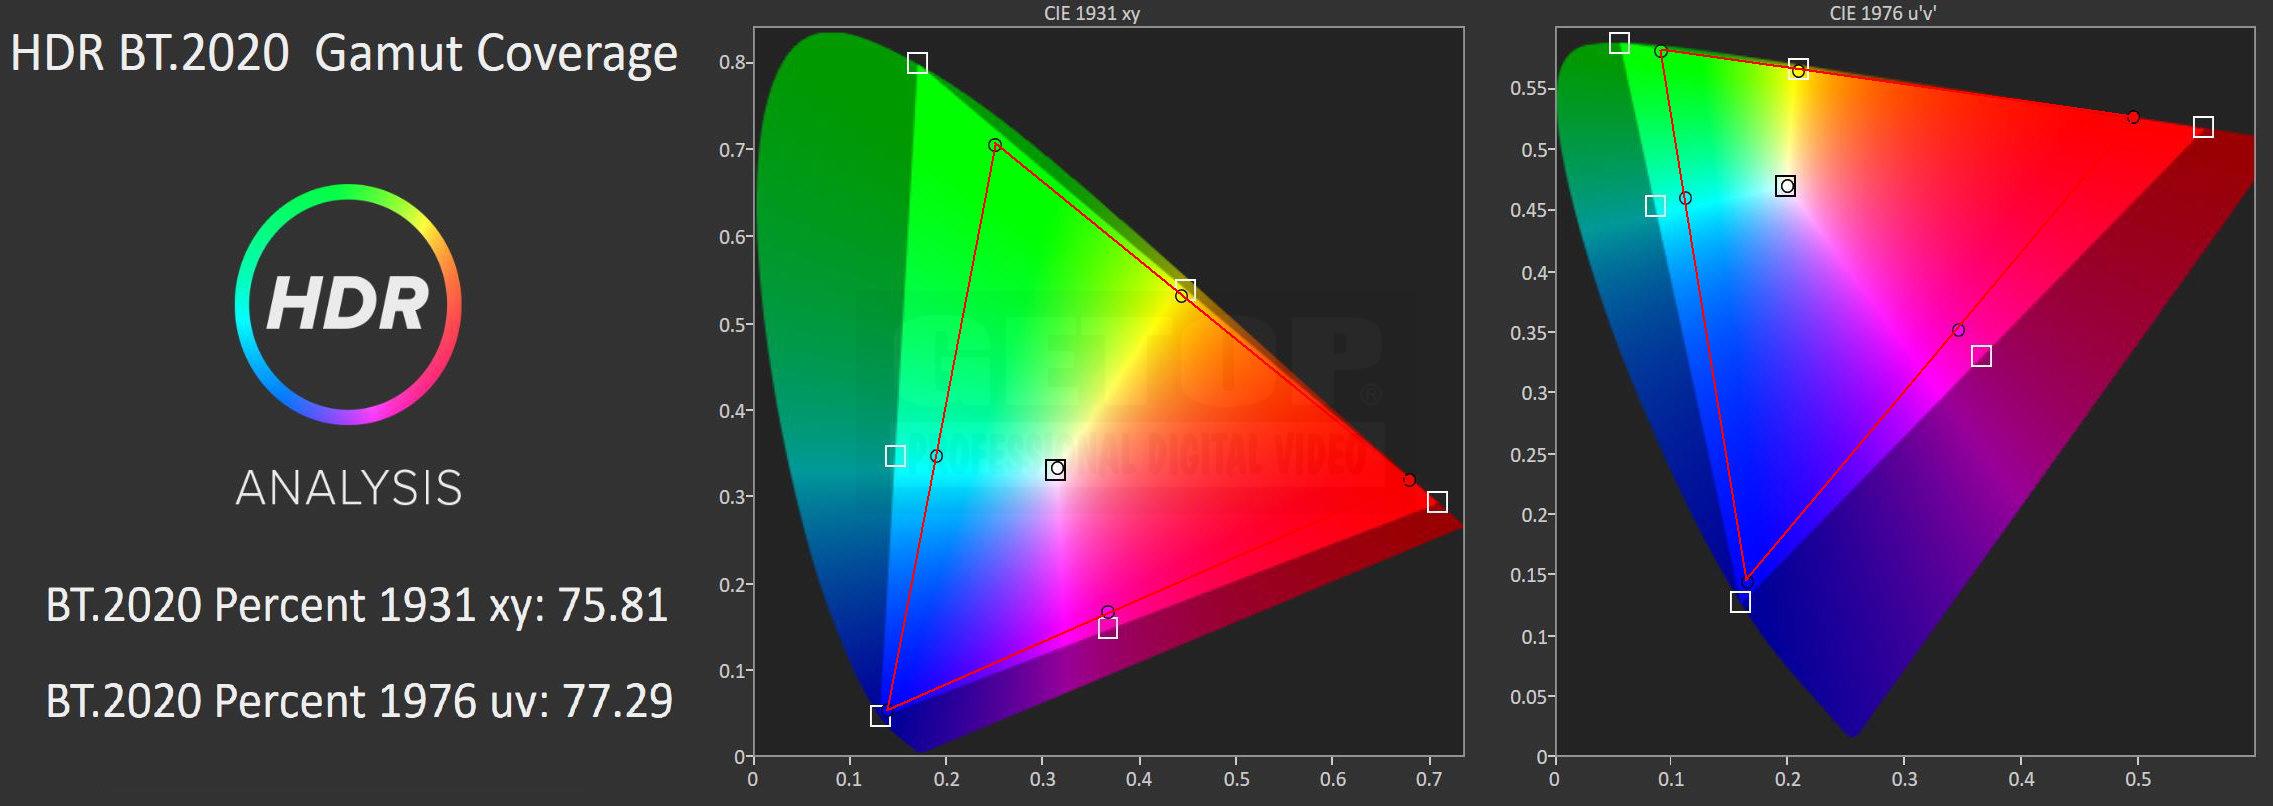Select blue target square in CIE 1976 chart
Image resolution: width=2273 pixels, height=806 pixels.
click(x=1740, y=602)
